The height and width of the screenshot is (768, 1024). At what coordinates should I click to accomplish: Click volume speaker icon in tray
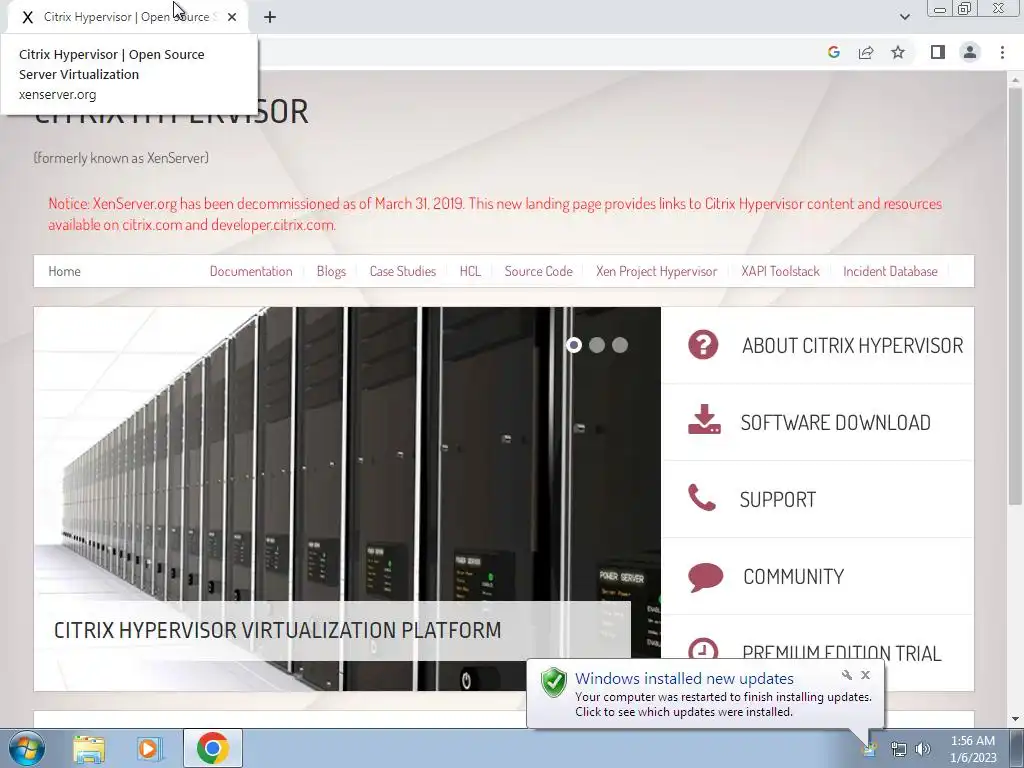point(923,749)
